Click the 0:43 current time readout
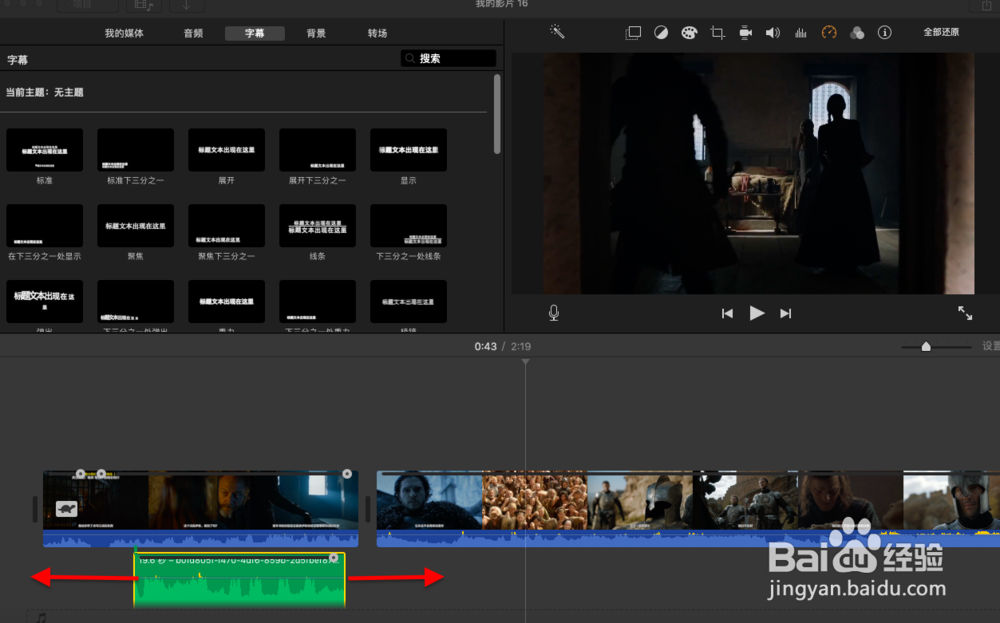1000x623 pixels. [485, 346]
